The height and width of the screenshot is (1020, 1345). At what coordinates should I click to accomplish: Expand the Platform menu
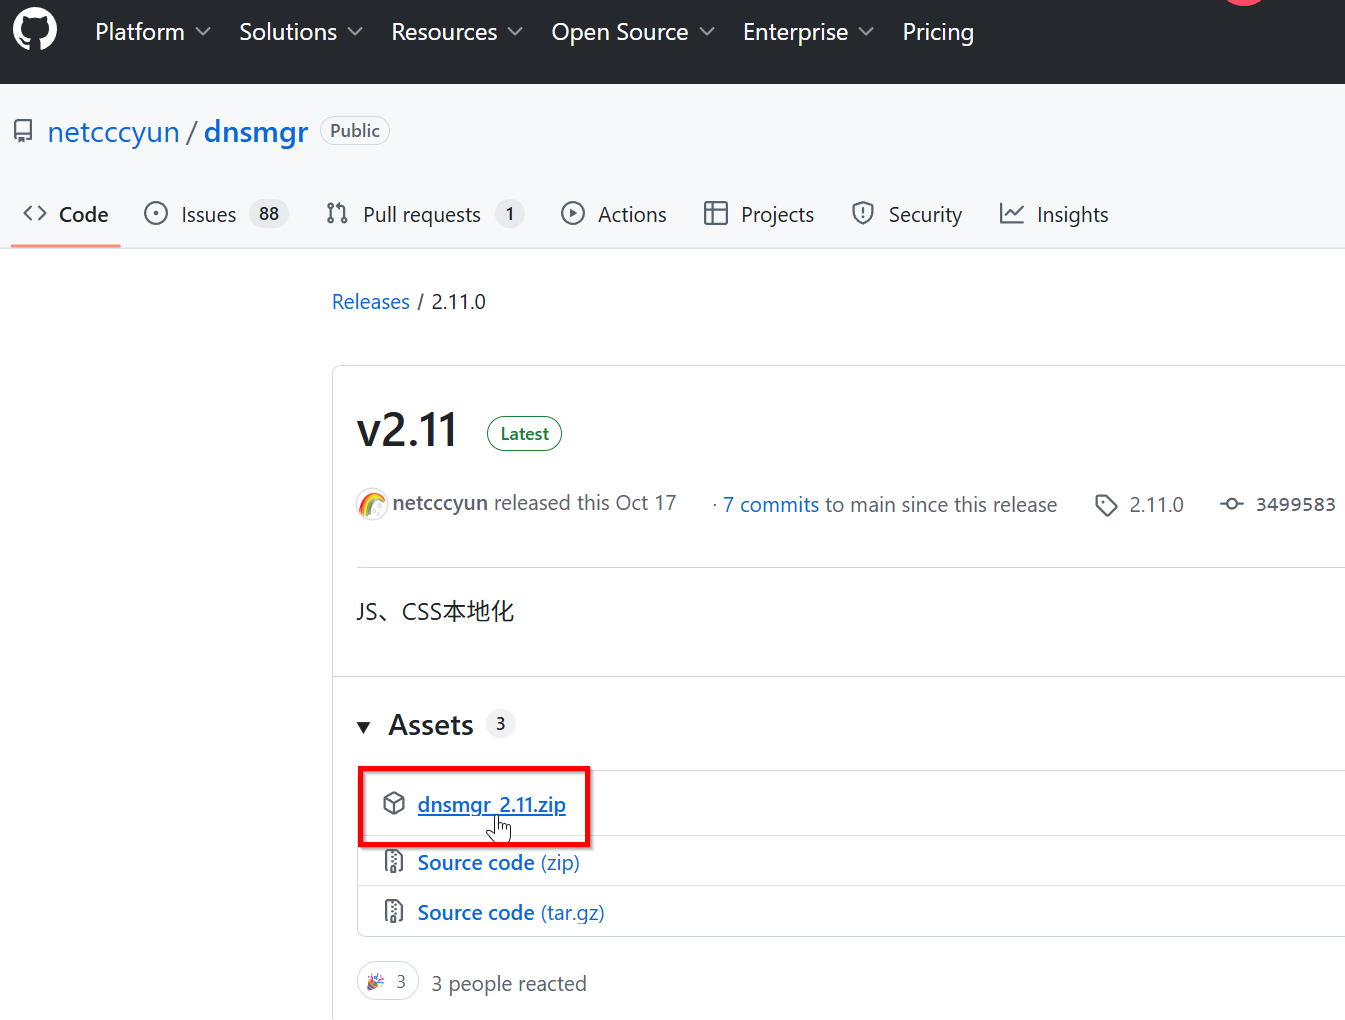[153, 32]
